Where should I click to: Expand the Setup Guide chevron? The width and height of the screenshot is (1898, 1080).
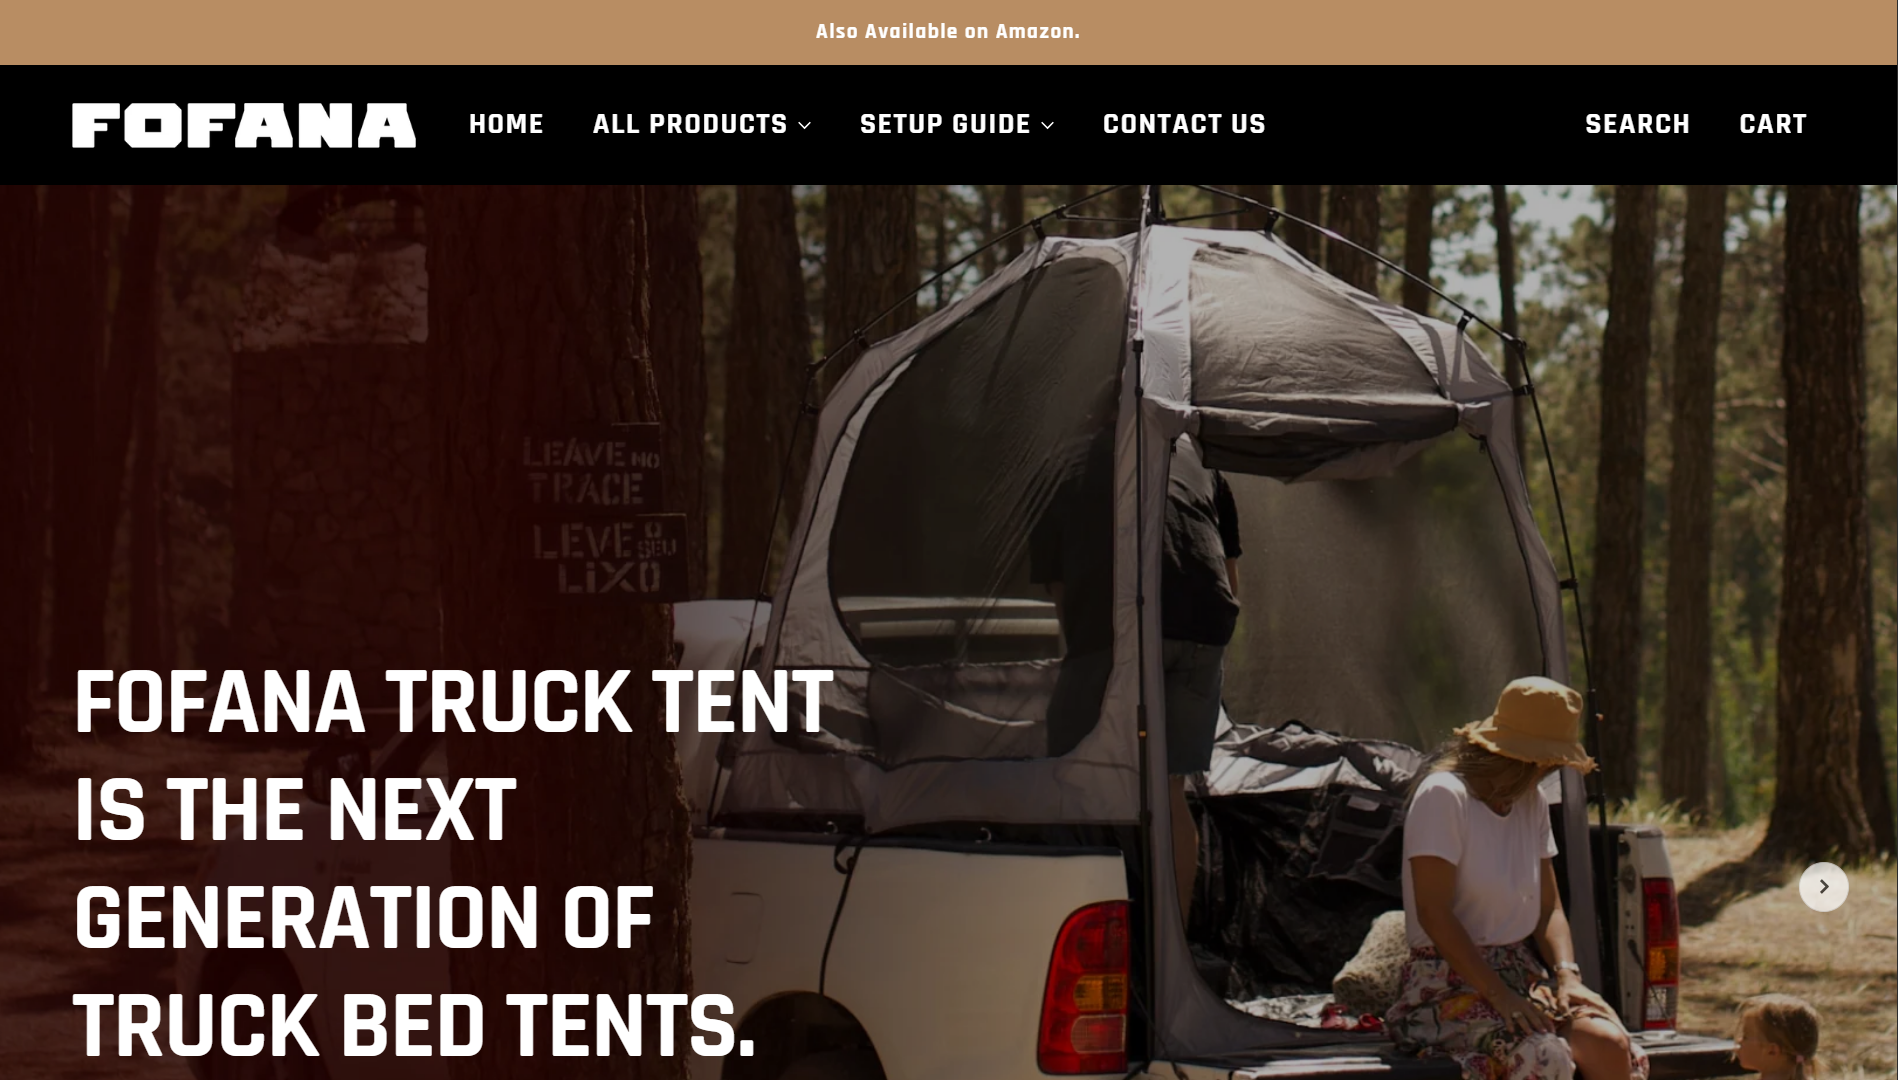(1048, 125)
